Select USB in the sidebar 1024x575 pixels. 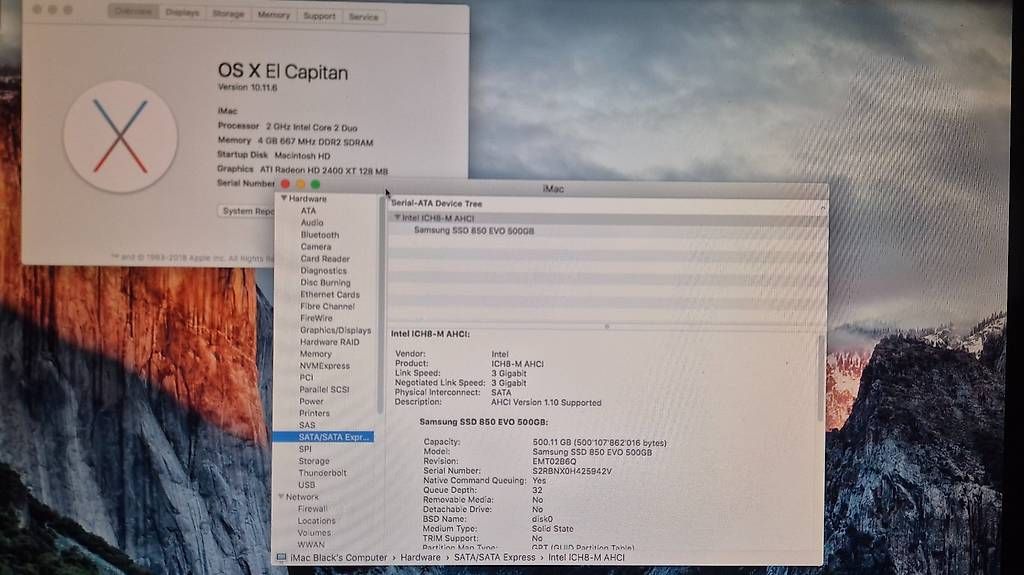point(307,485)
